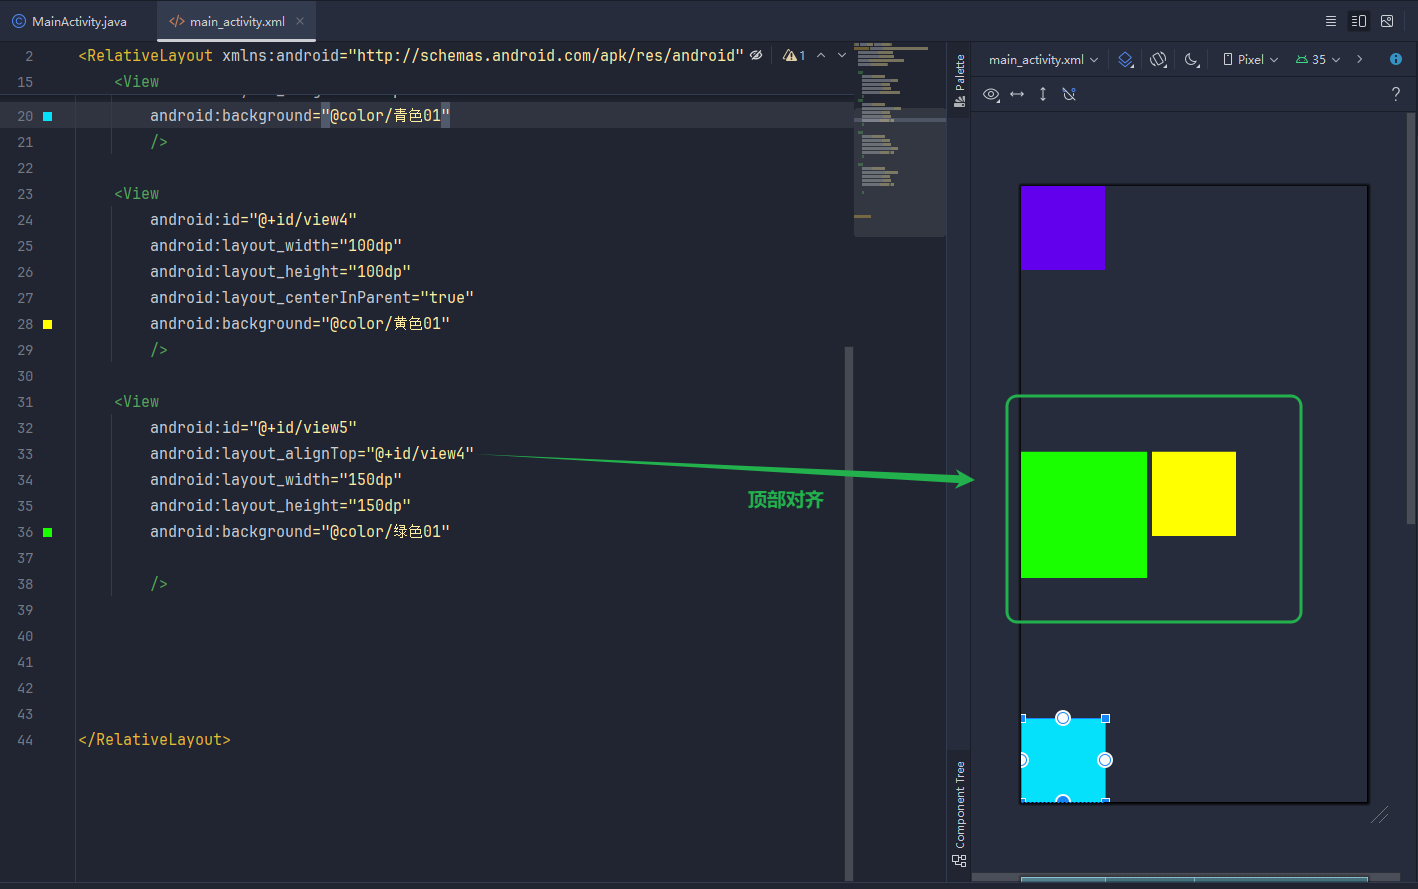Click the Night Mode moon icon
1418x889 pixels.
coord(1192,60)
